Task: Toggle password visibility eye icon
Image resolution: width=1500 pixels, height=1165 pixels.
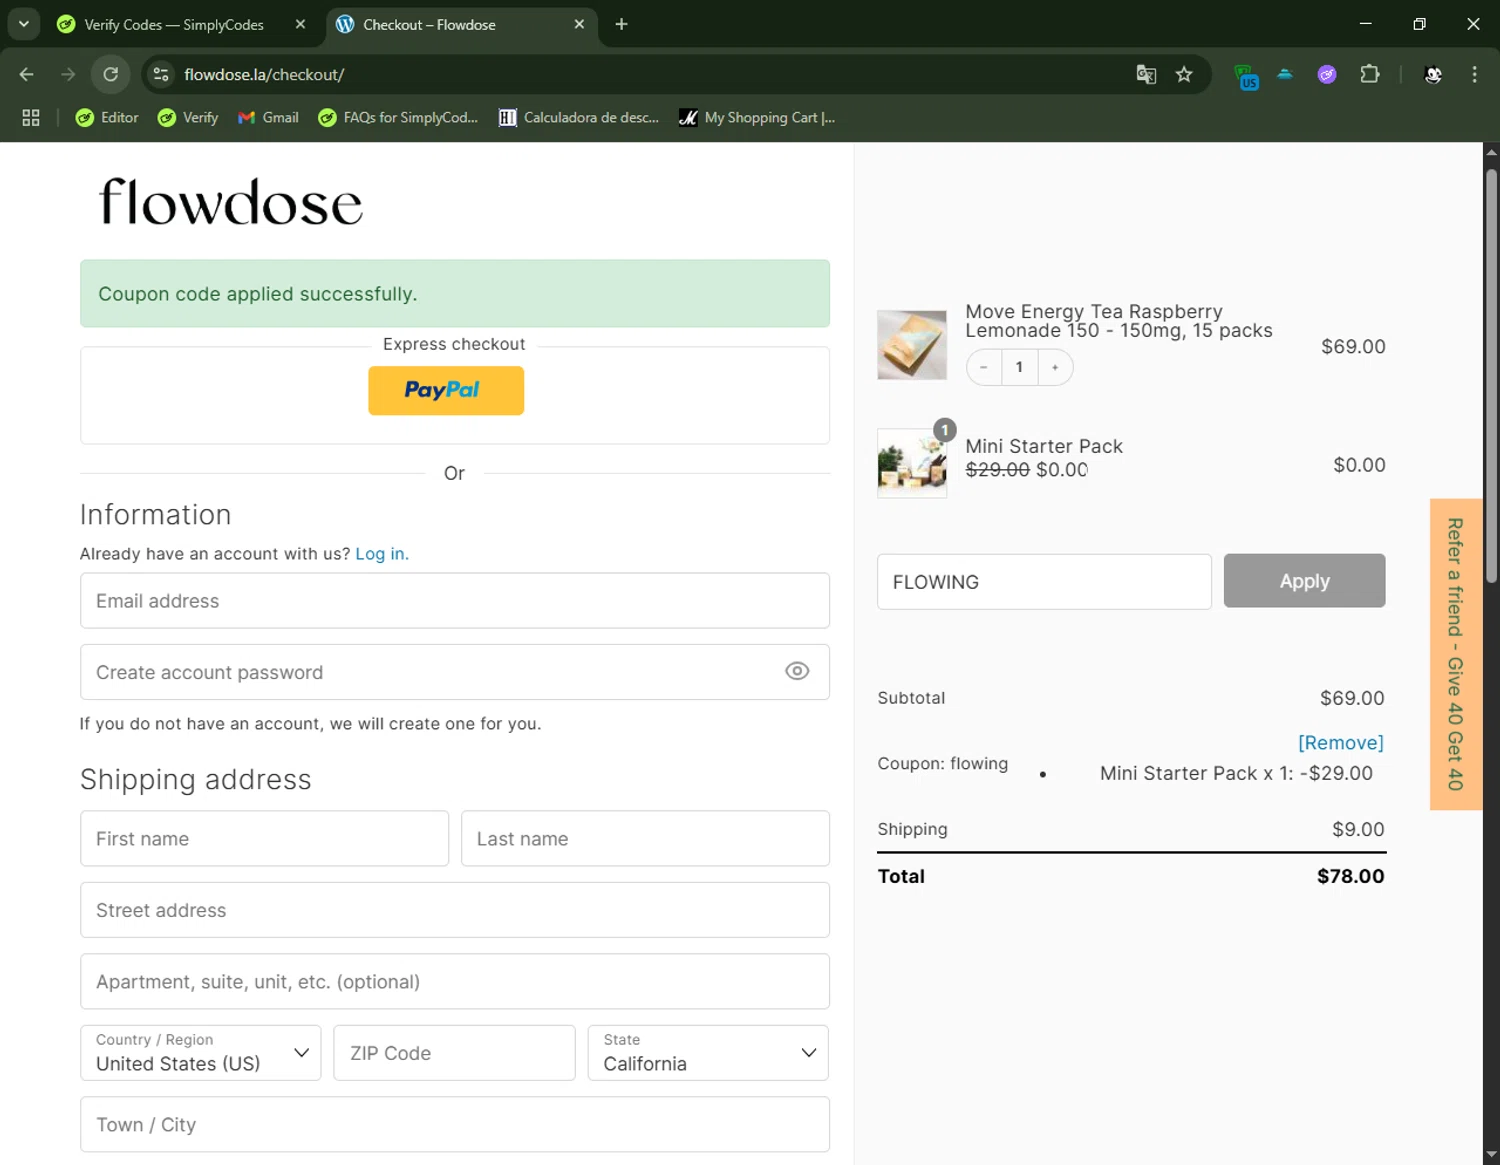Action: (x=797, y=671)
